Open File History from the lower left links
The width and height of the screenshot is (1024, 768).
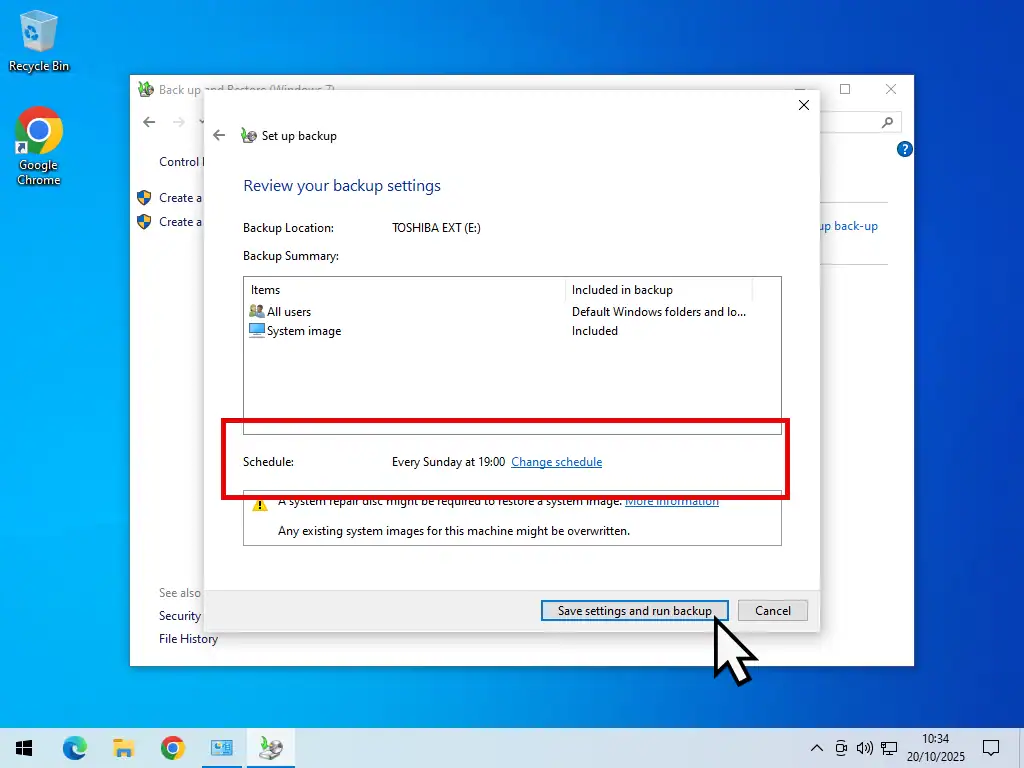pos(188,639)
